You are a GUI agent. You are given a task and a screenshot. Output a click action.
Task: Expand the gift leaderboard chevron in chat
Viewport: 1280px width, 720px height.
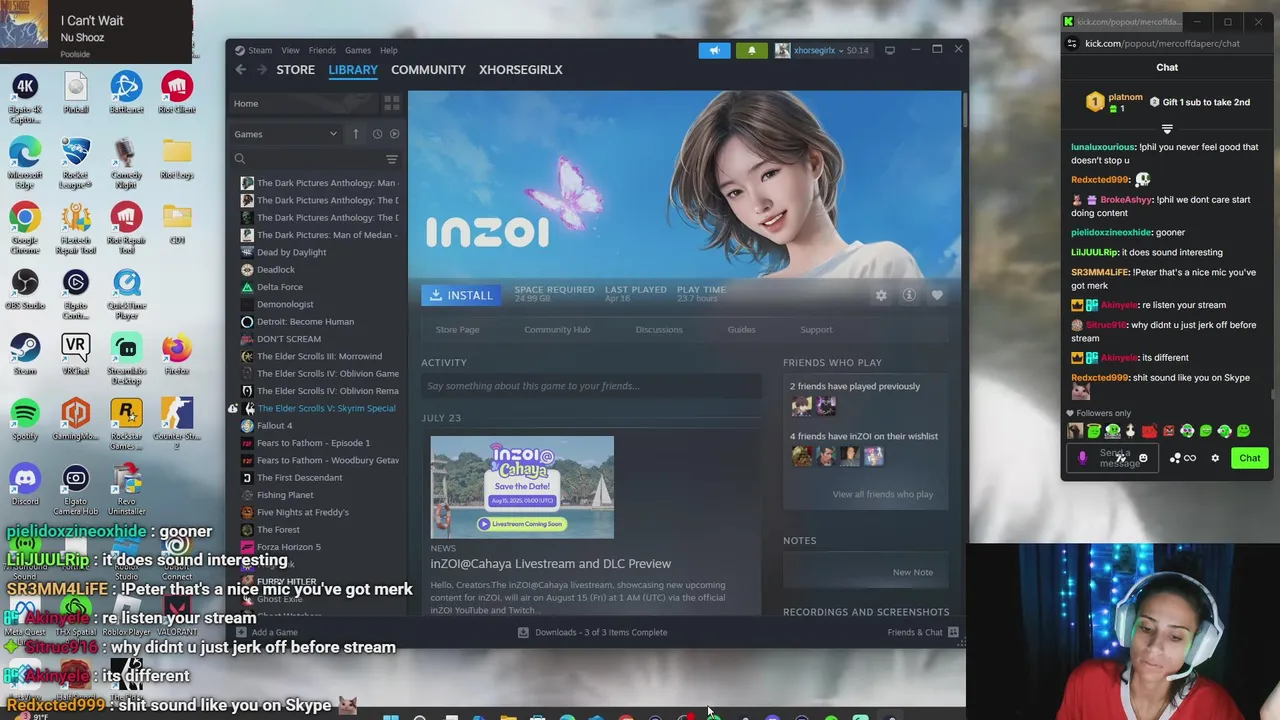(1167, 129)
